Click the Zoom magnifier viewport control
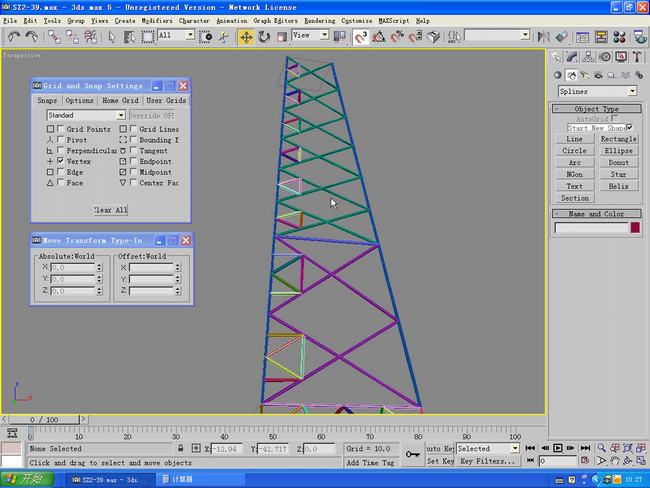This screenshot has height=488, width=650. pos(601,448)
